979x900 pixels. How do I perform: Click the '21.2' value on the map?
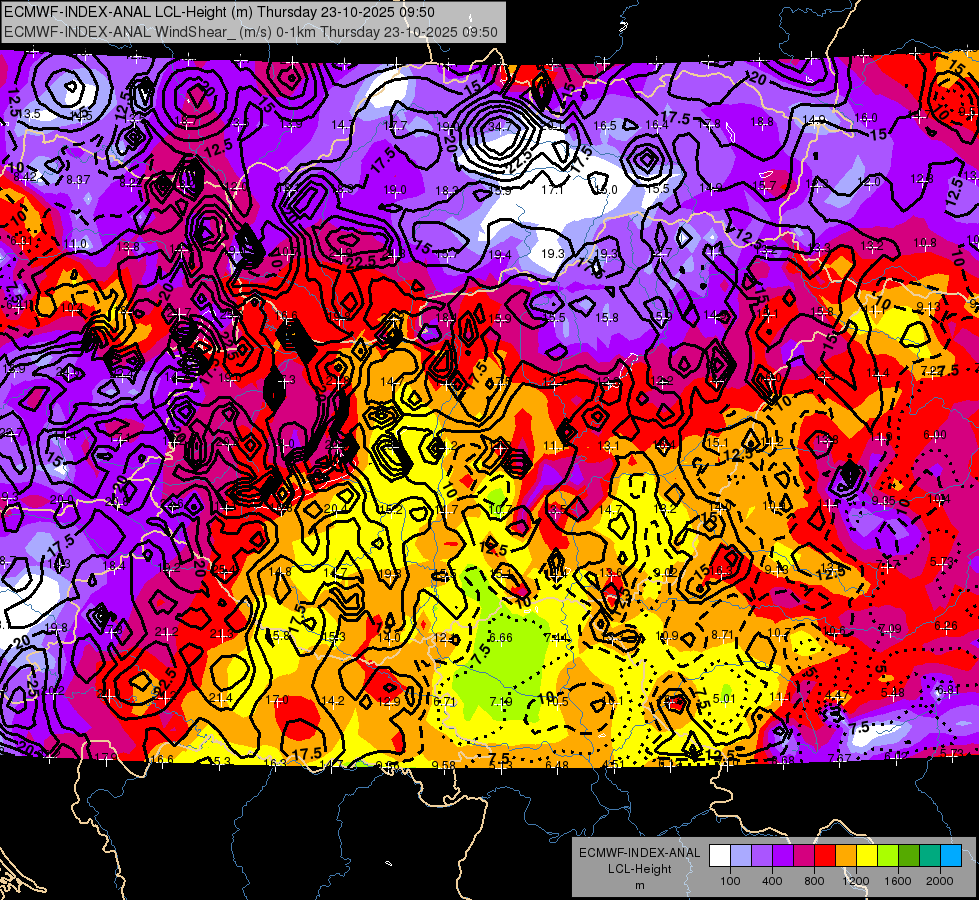tap(167, 631)
